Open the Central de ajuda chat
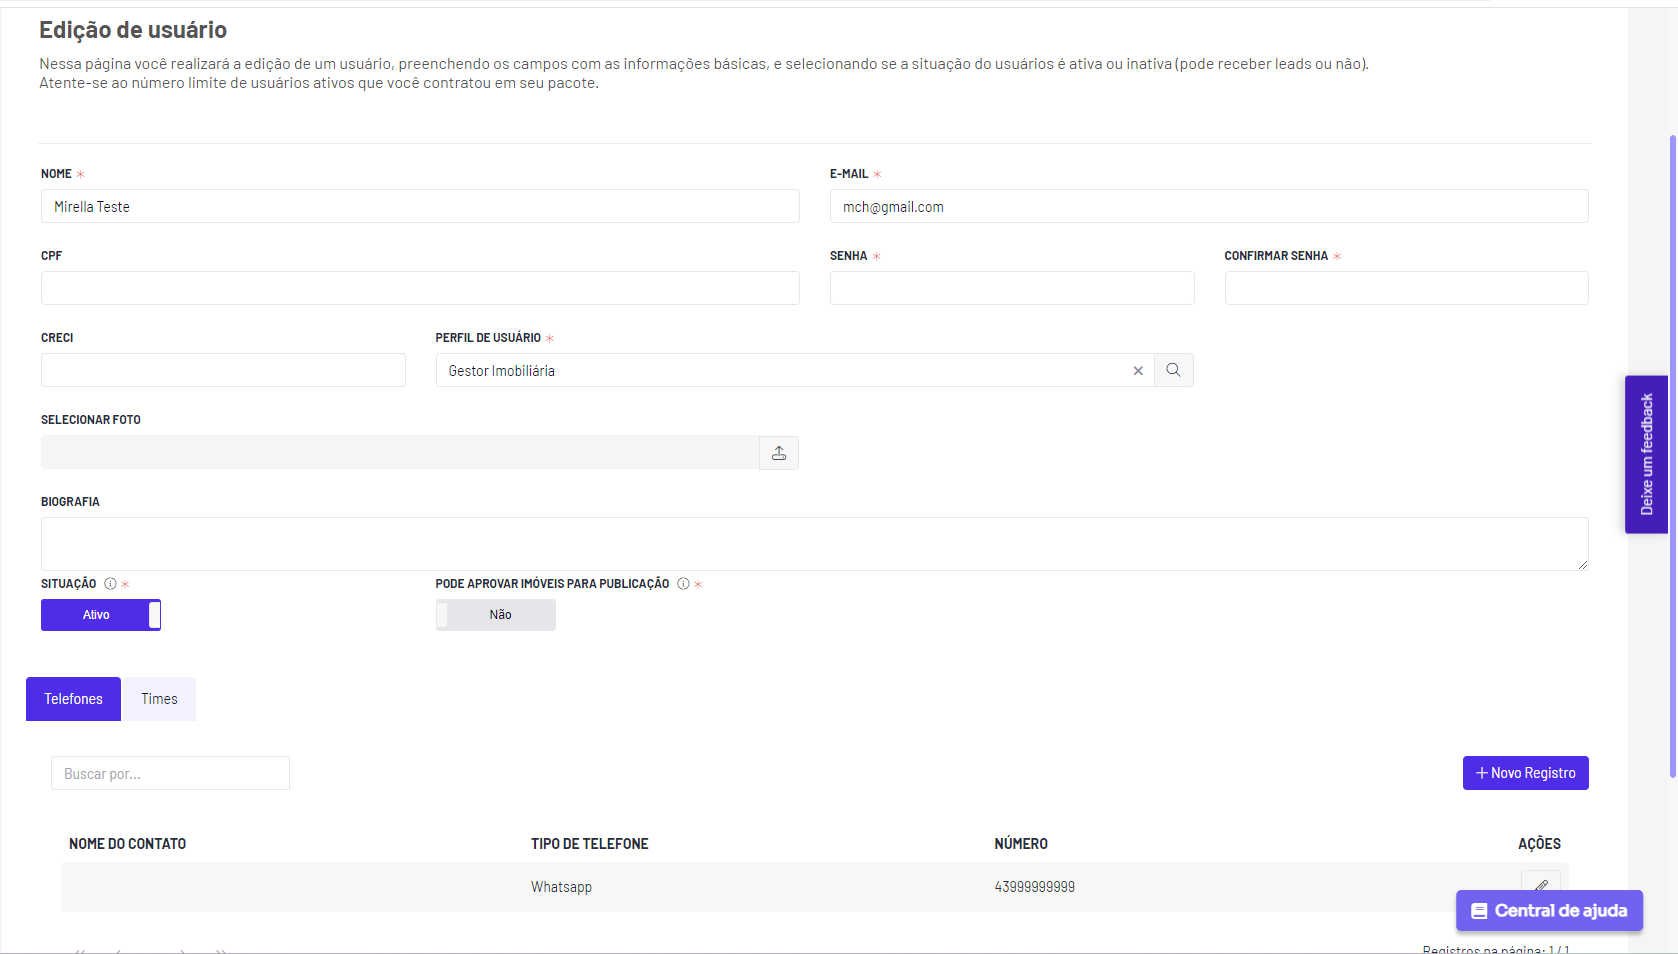The width and height of the screenshot is (1678, 954). [x=1549, y=911]
